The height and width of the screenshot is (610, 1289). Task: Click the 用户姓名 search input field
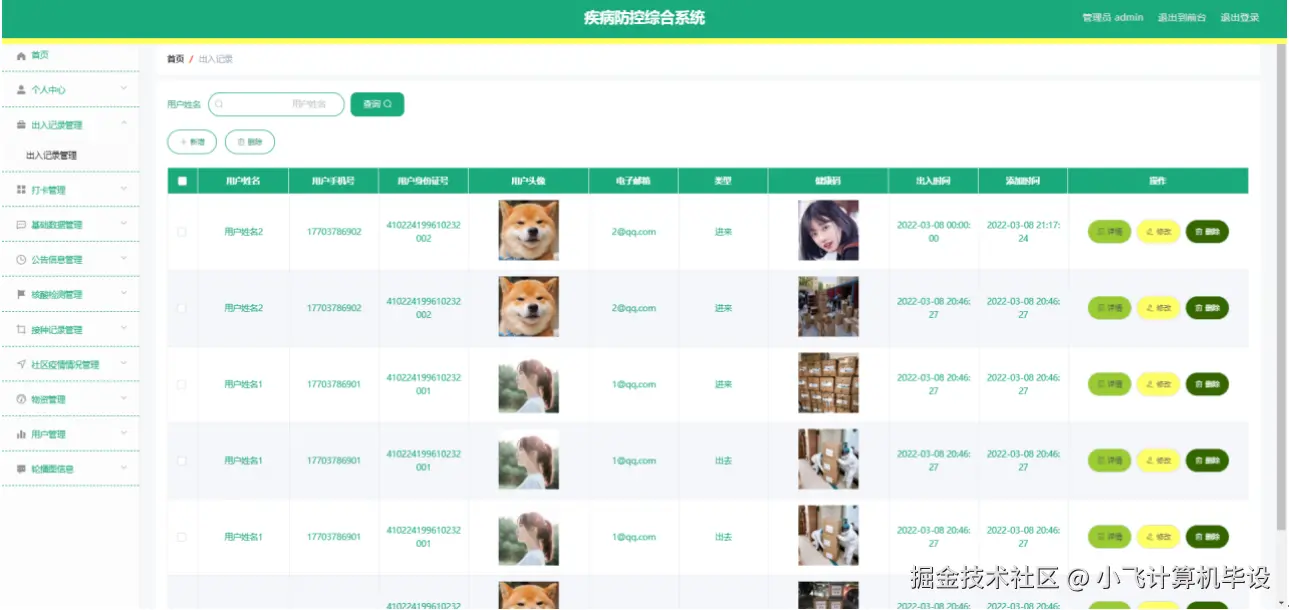276,104
